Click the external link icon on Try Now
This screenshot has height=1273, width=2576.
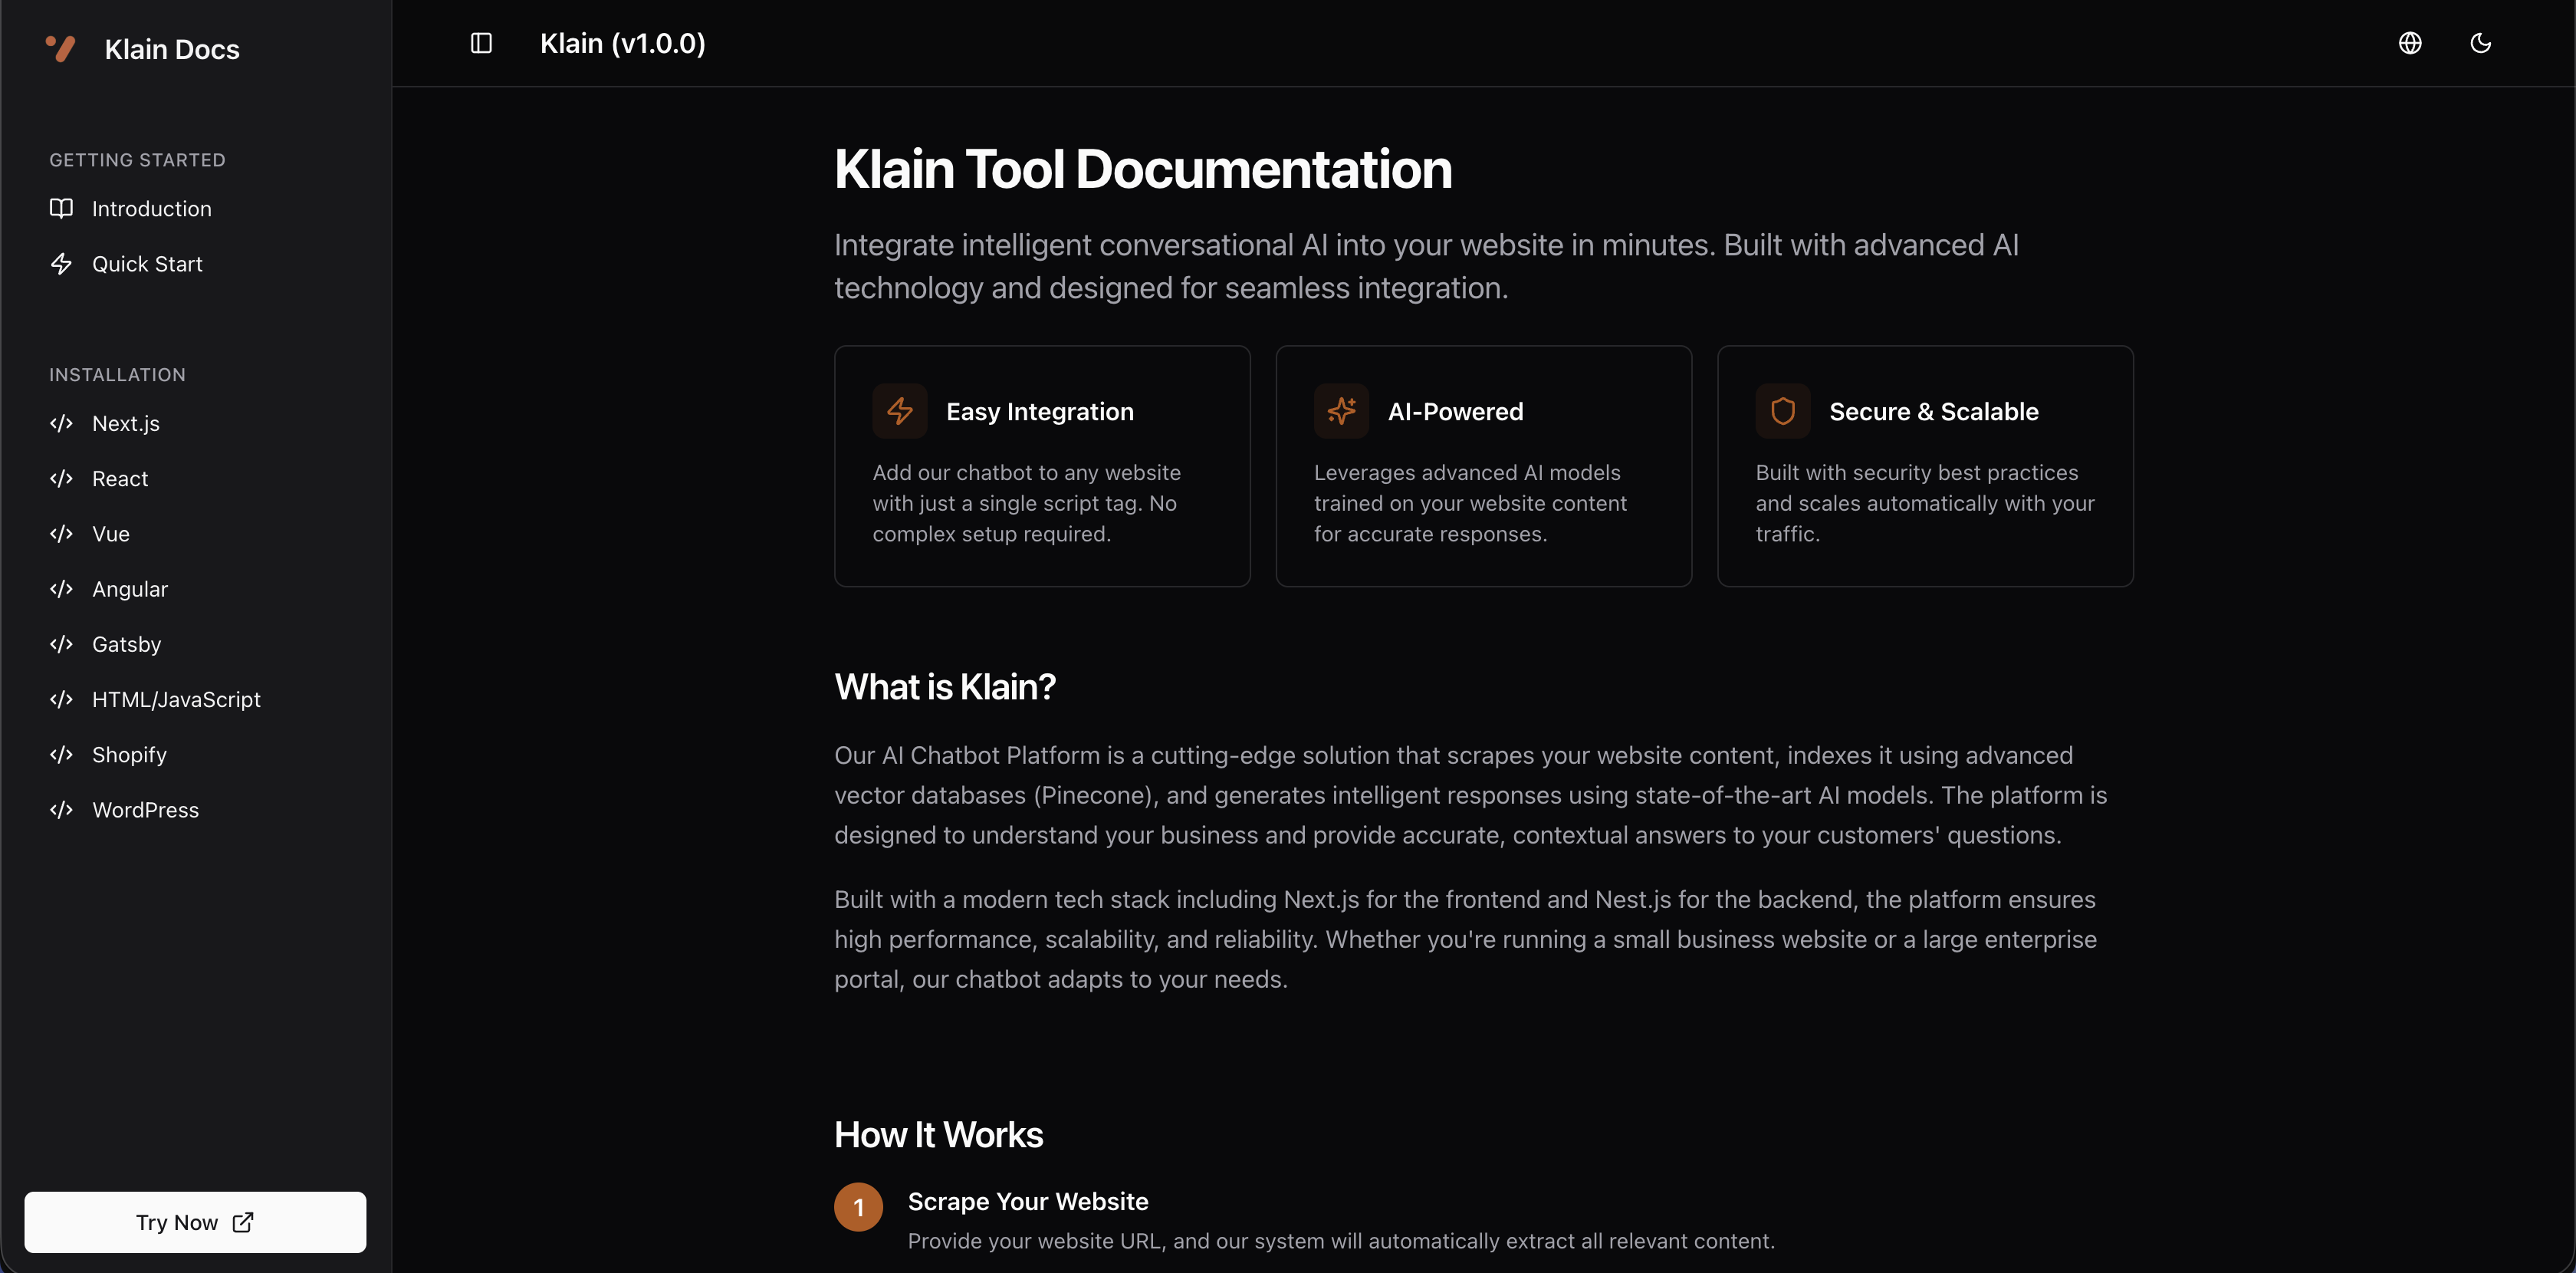243,1221
